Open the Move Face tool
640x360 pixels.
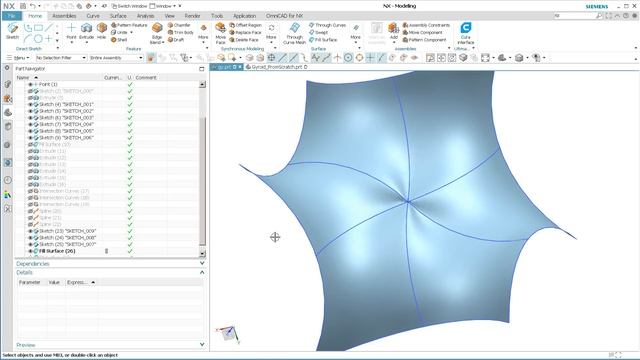tap(220, 33)
